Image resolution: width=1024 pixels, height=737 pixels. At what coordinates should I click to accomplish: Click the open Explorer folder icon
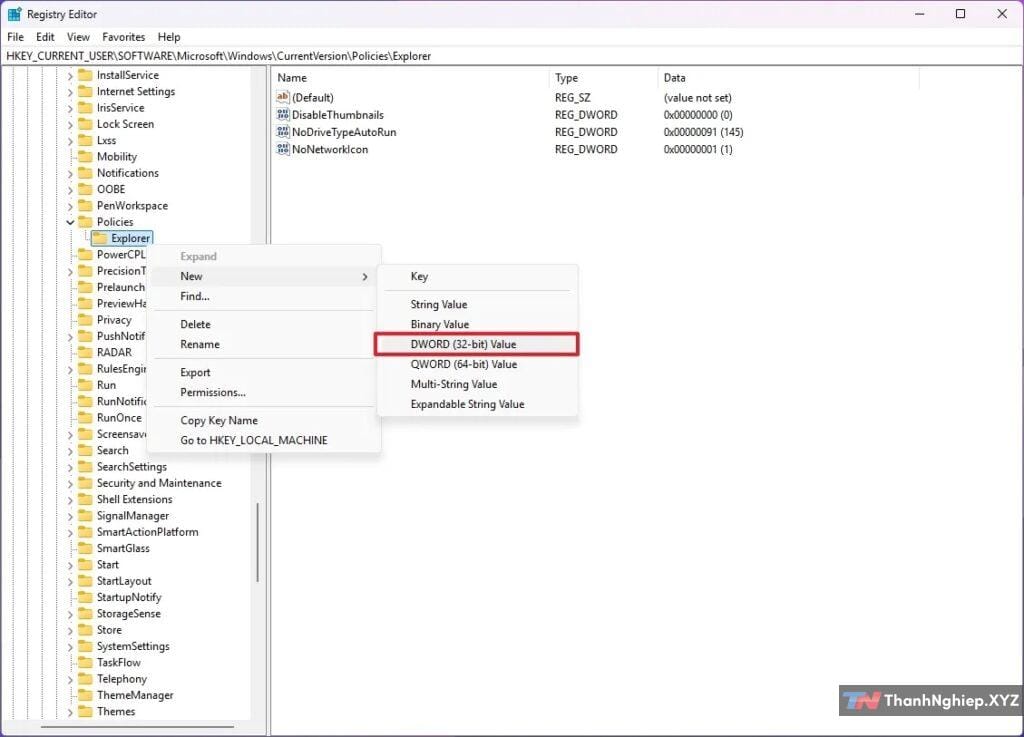pos(99,238)
